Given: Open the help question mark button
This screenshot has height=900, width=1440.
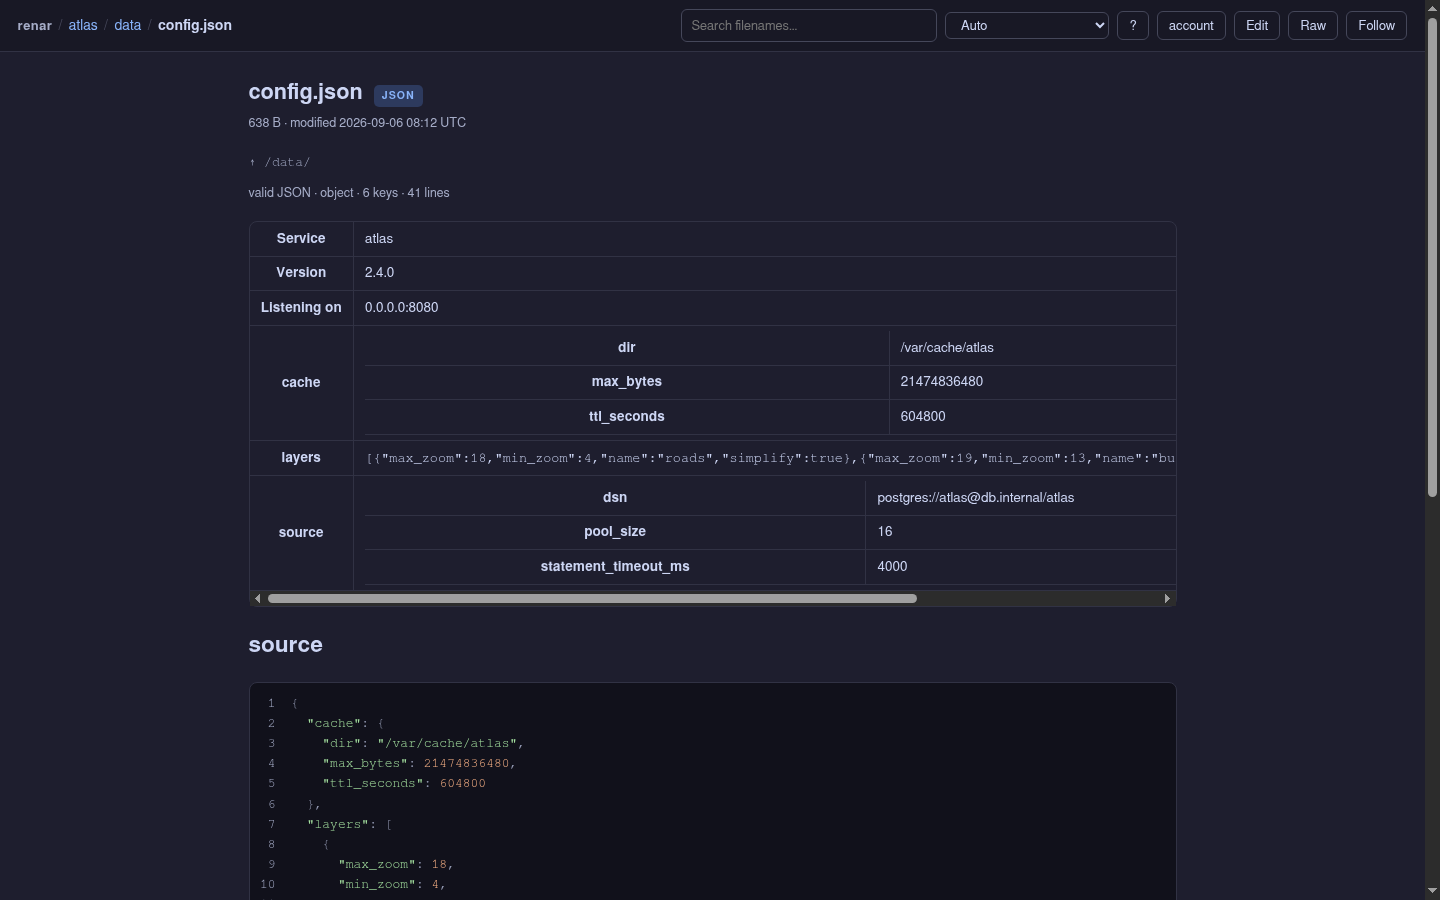Looking at the screenshot, I should pos(1133,26).
